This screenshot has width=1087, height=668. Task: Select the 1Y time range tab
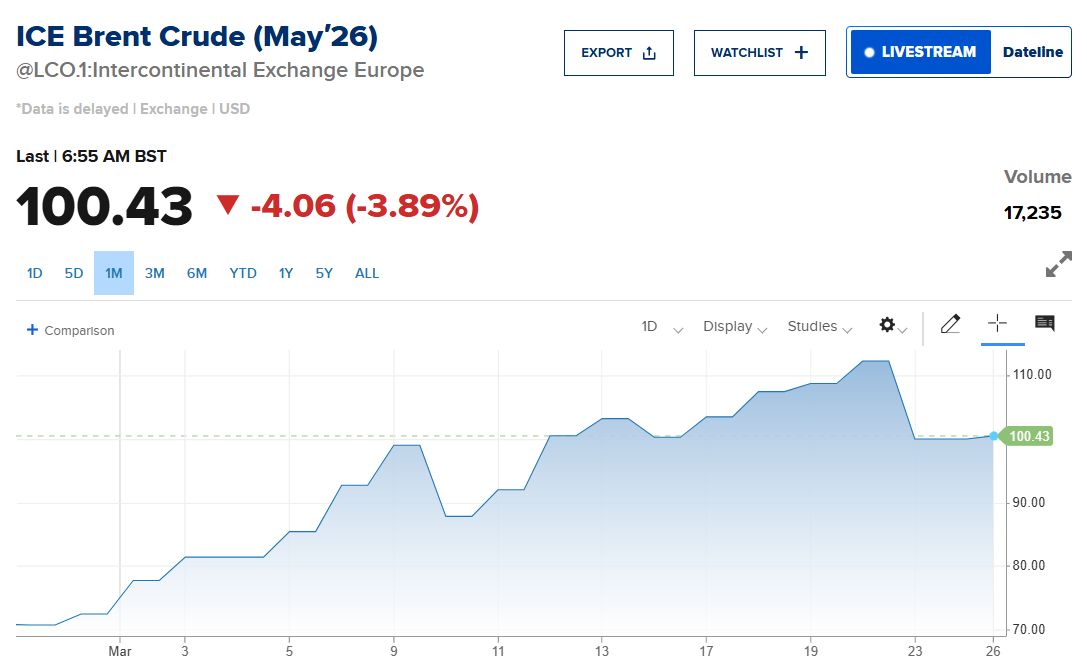point(286,273)
